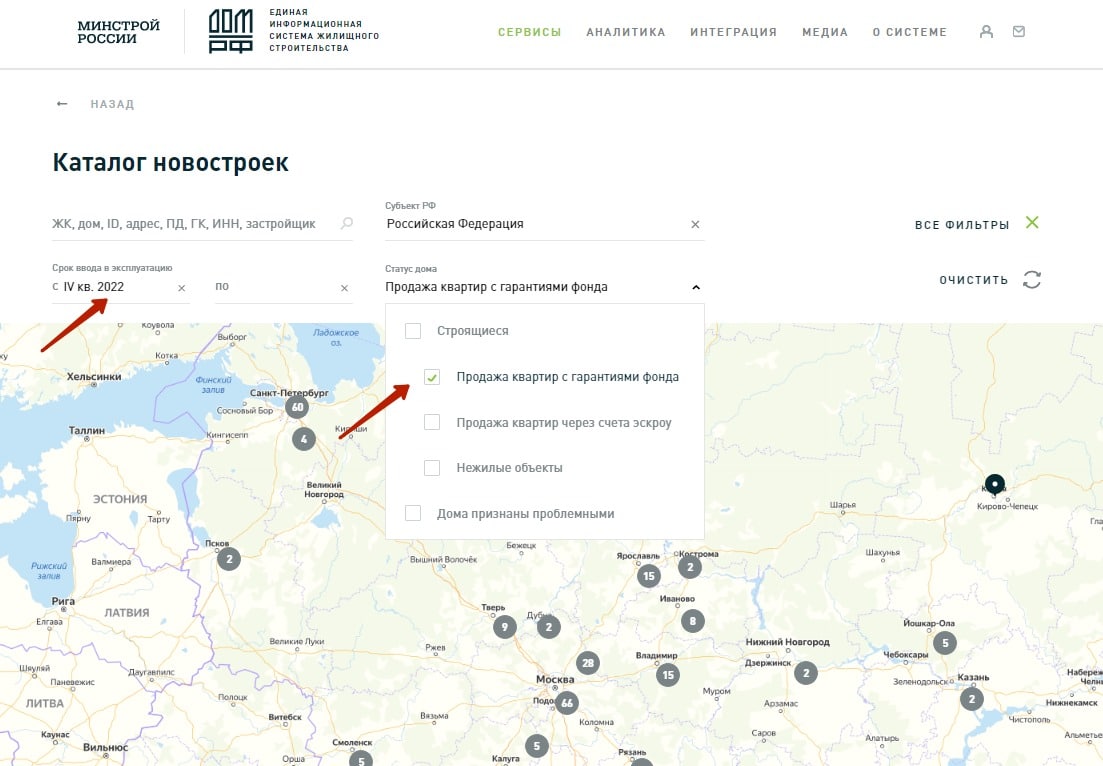Open Псков cluster marker 2
Image resolution: width=1103 pixels, height=766 pixels.
(x=229, y=559)
